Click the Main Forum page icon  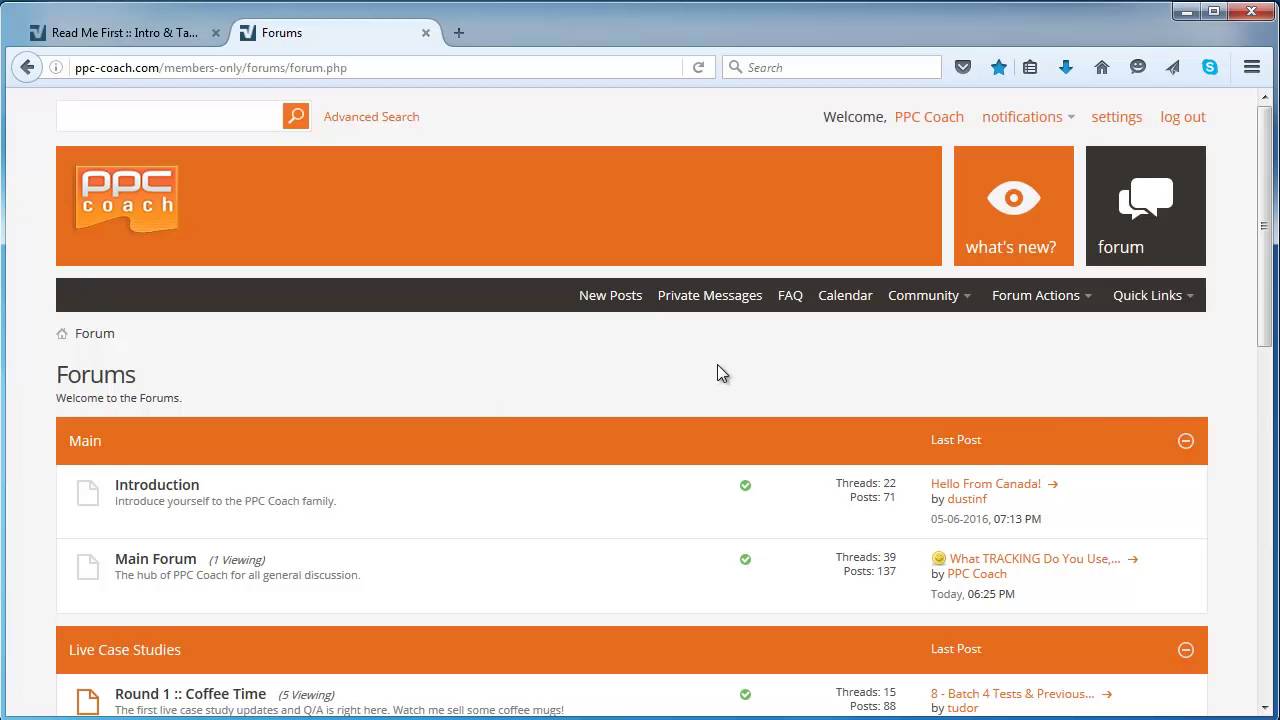click(x=88, y=567)
